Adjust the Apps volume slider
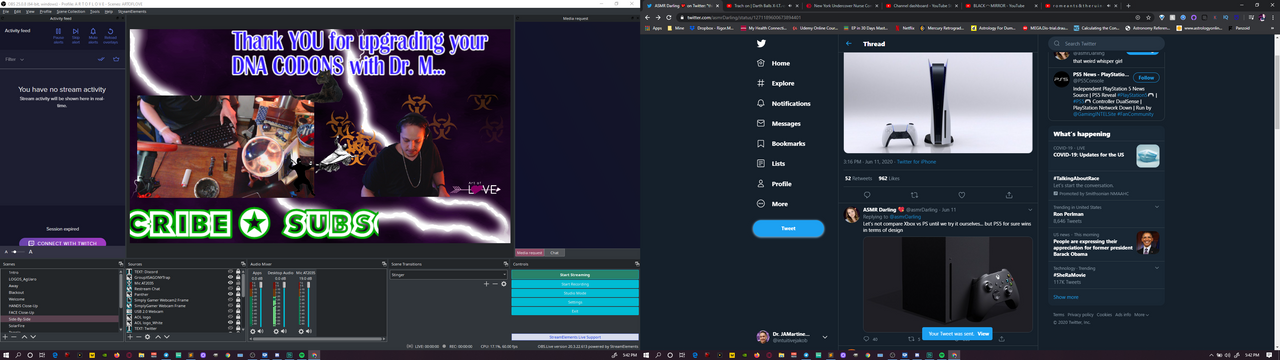Screen dimensions: 1280x360 (x=261, y=304)
